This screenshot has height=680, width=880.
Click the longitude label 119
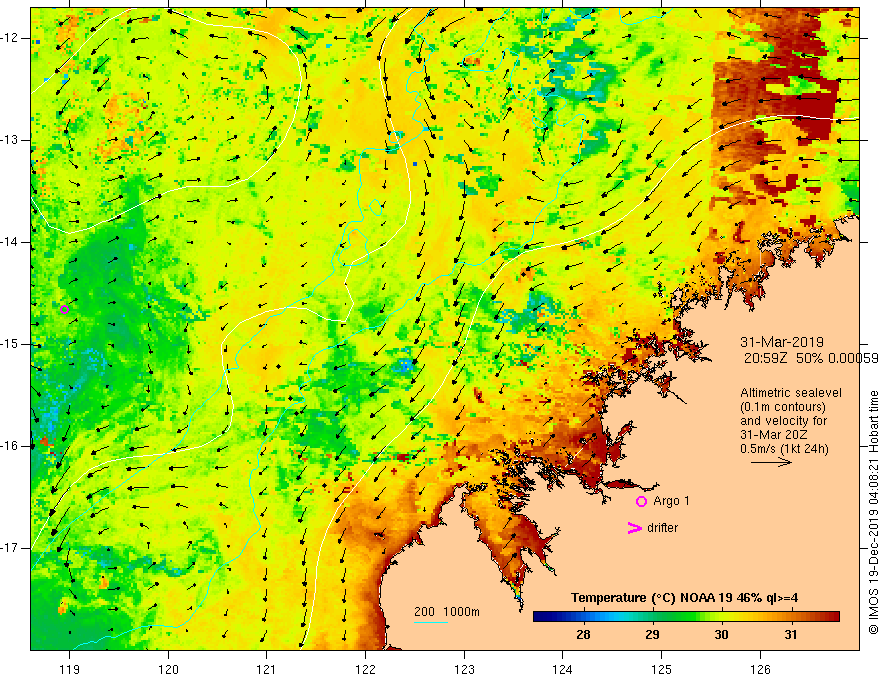click(x=70, y=669)
